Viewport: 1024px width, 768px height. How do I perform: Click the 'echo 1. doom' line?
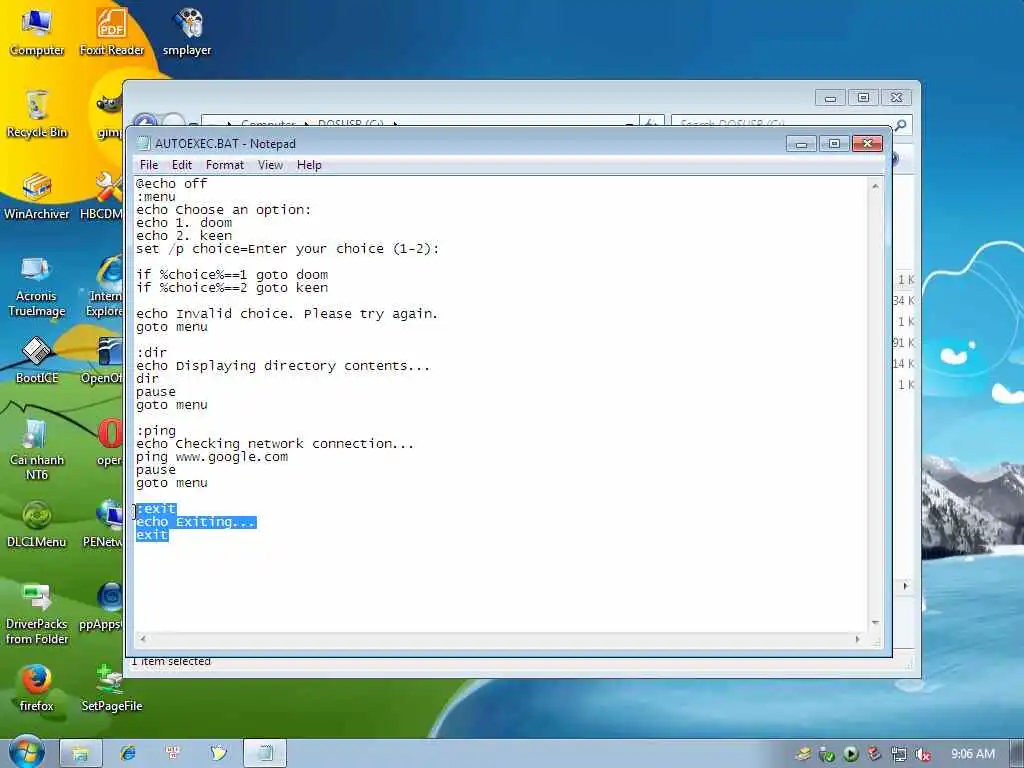coord(184,223)
